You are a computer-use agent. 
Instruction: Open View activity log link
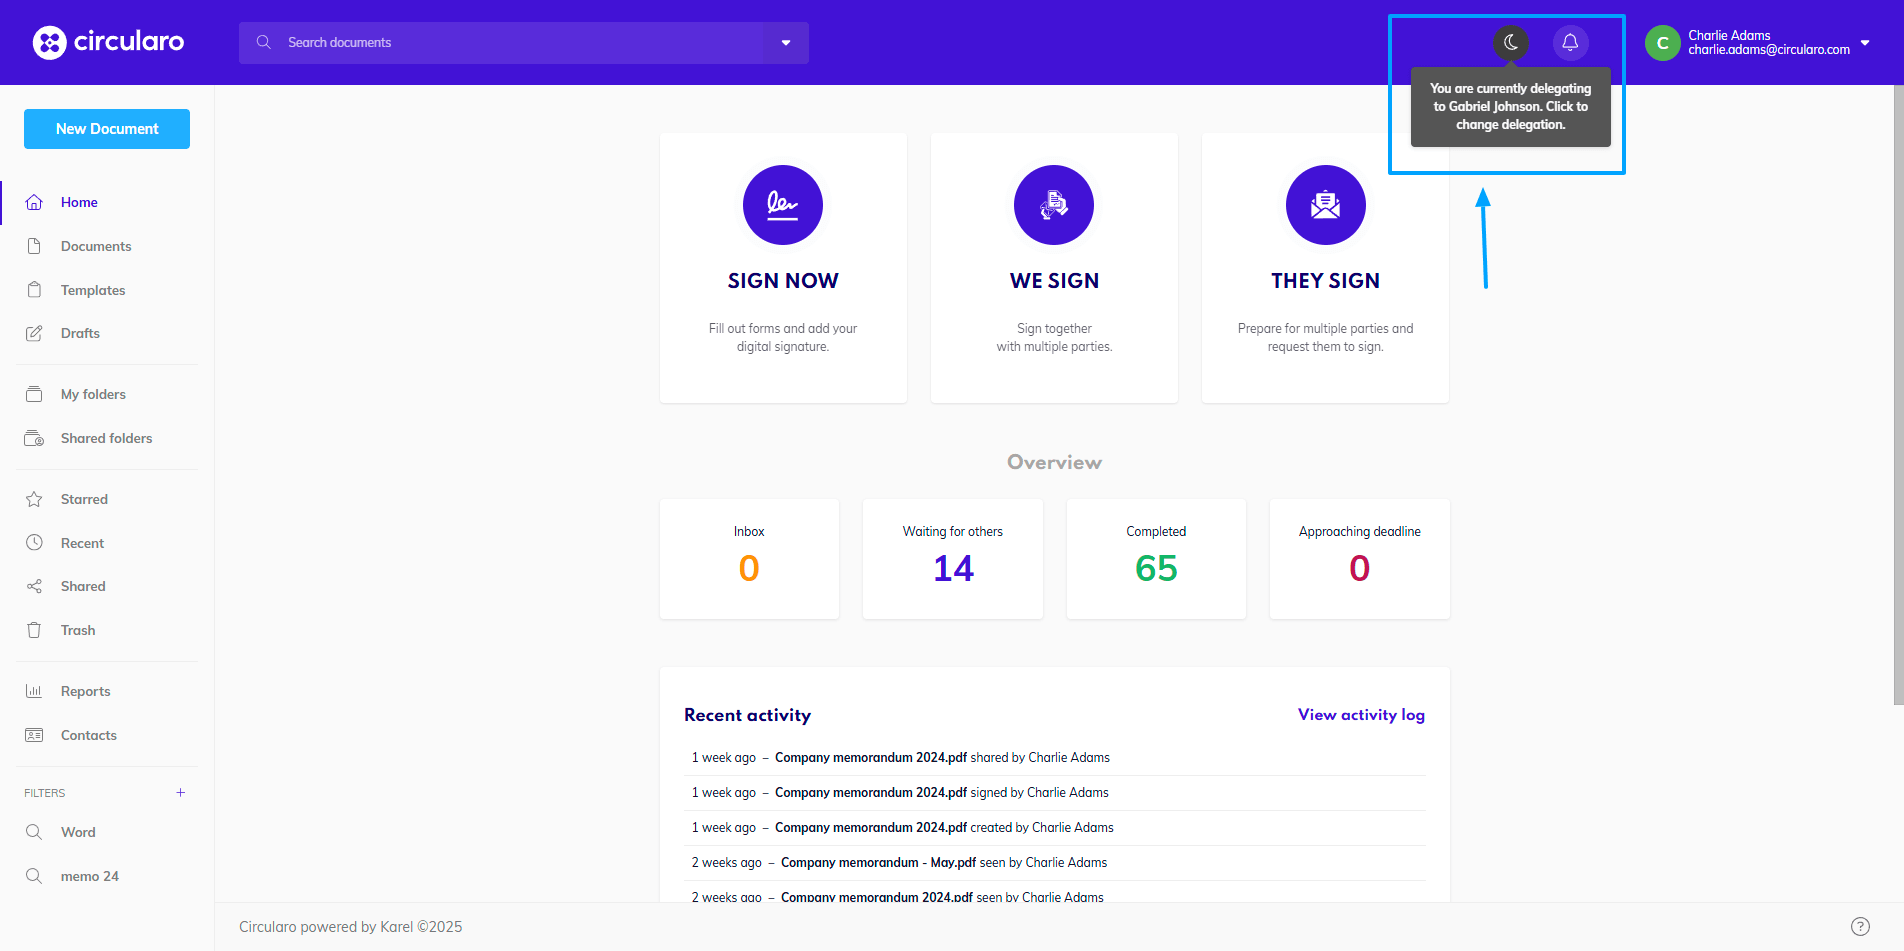pos(1361,715)
